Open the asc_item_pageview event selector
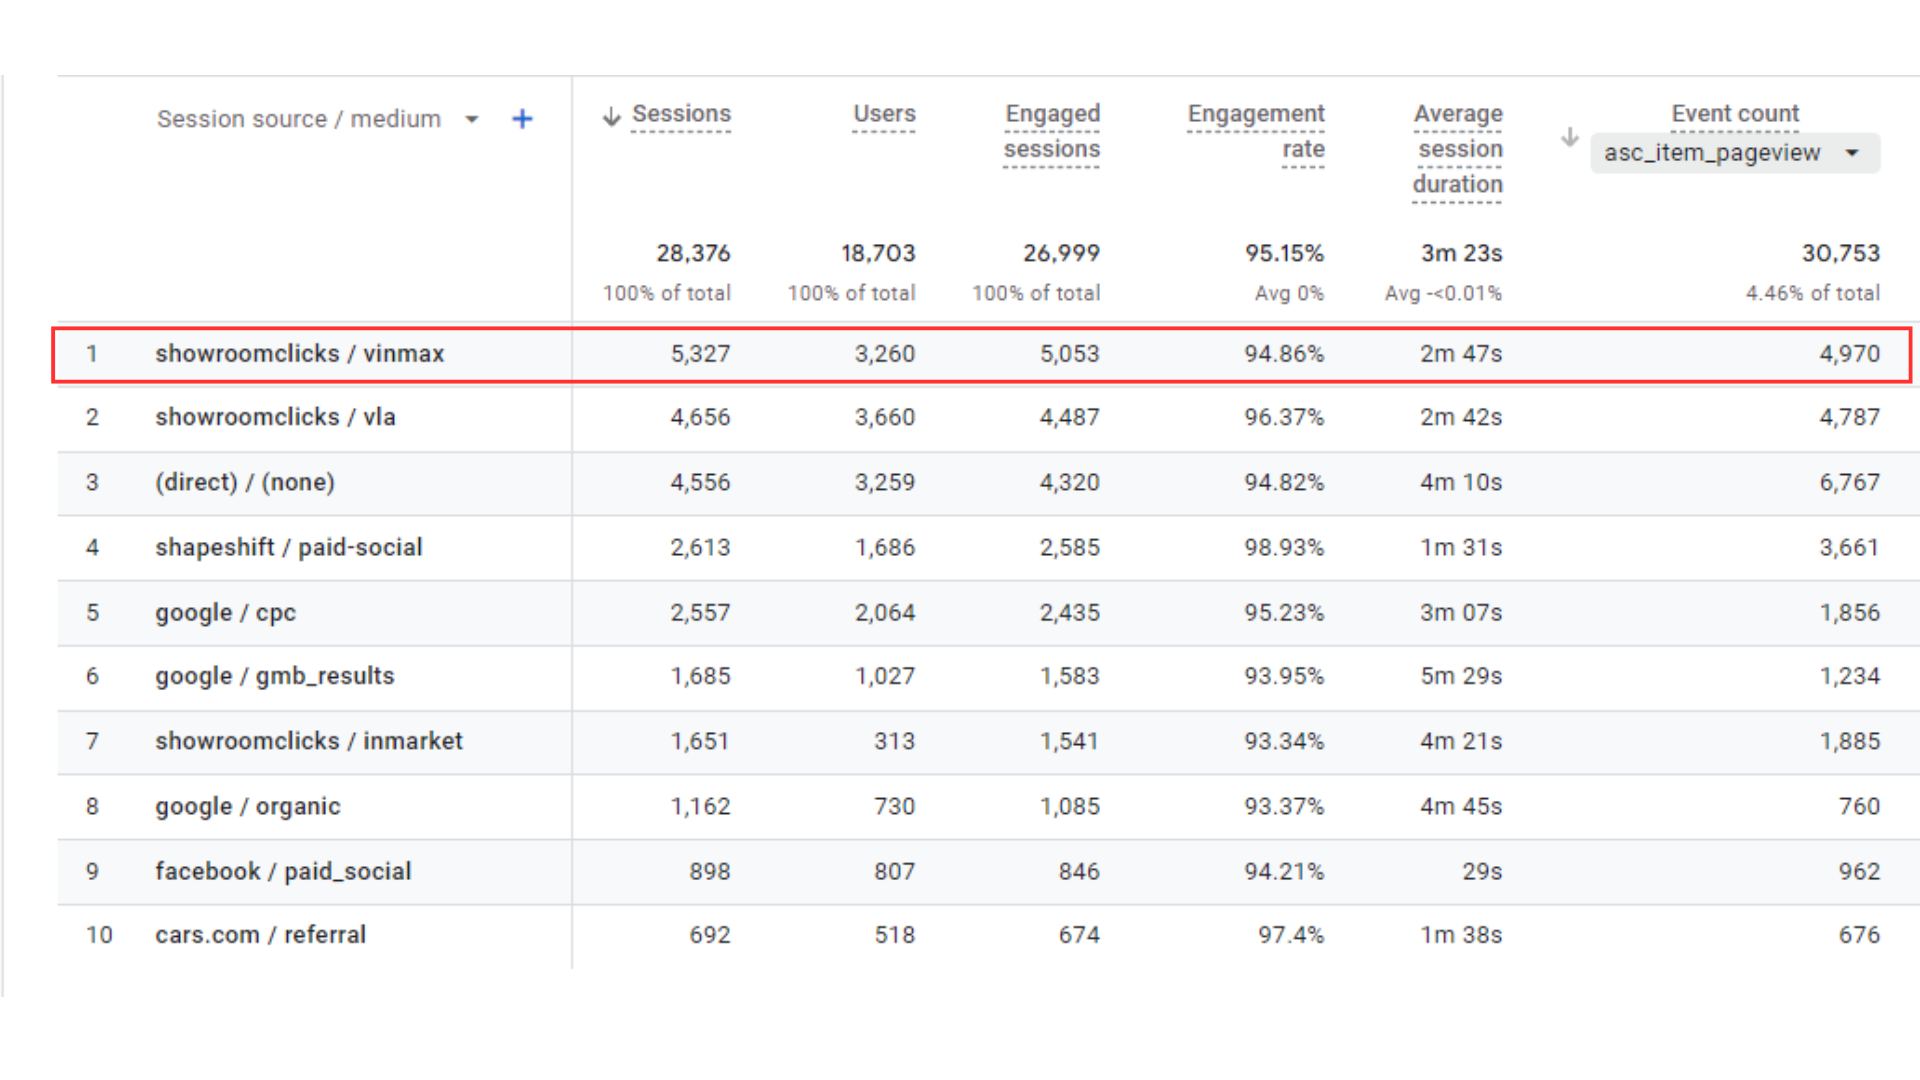 1735,153
